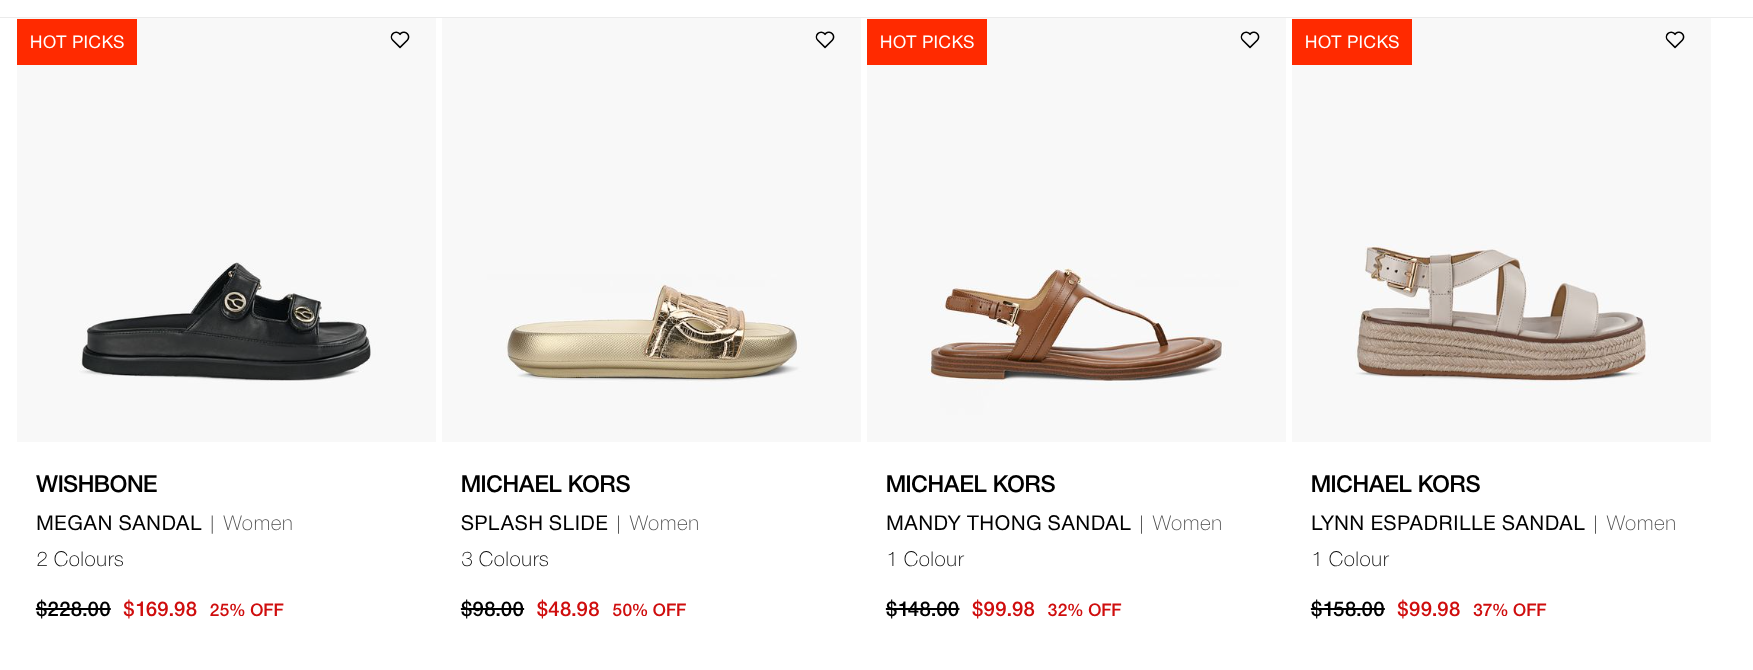Show 3 Colours options for Splash Slide

click(504, 559)
